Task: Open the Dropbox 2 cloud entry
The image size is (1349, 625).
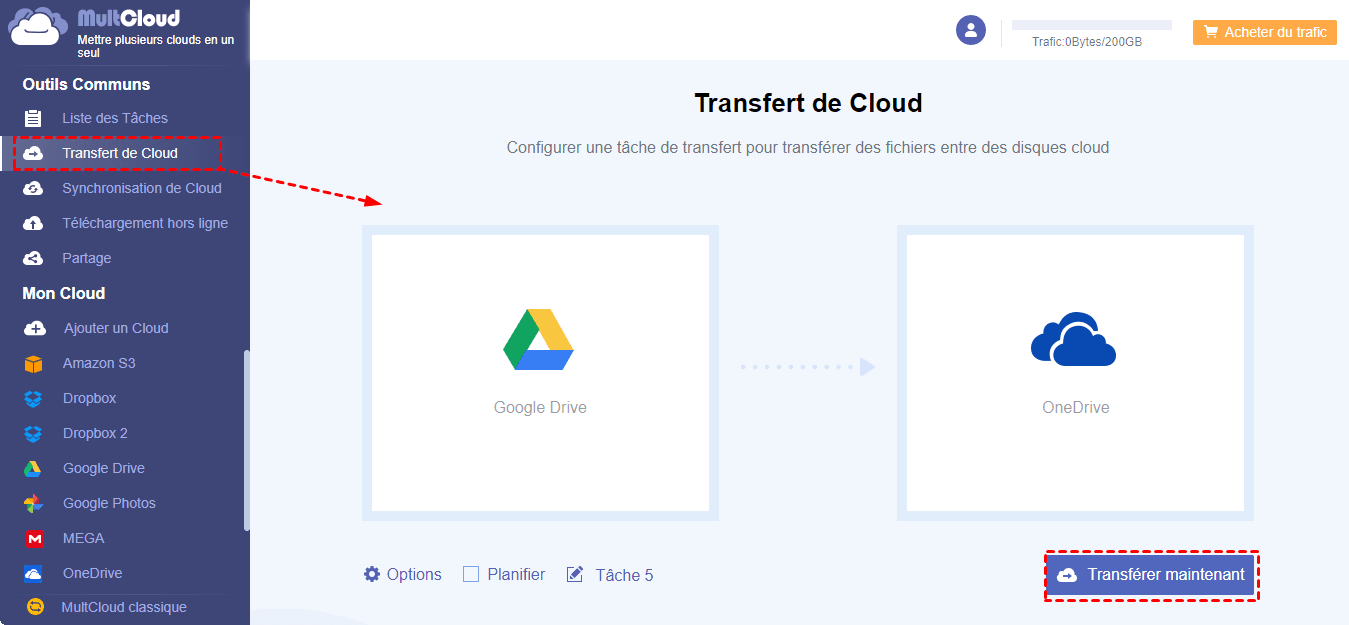Action: (95, 433)
